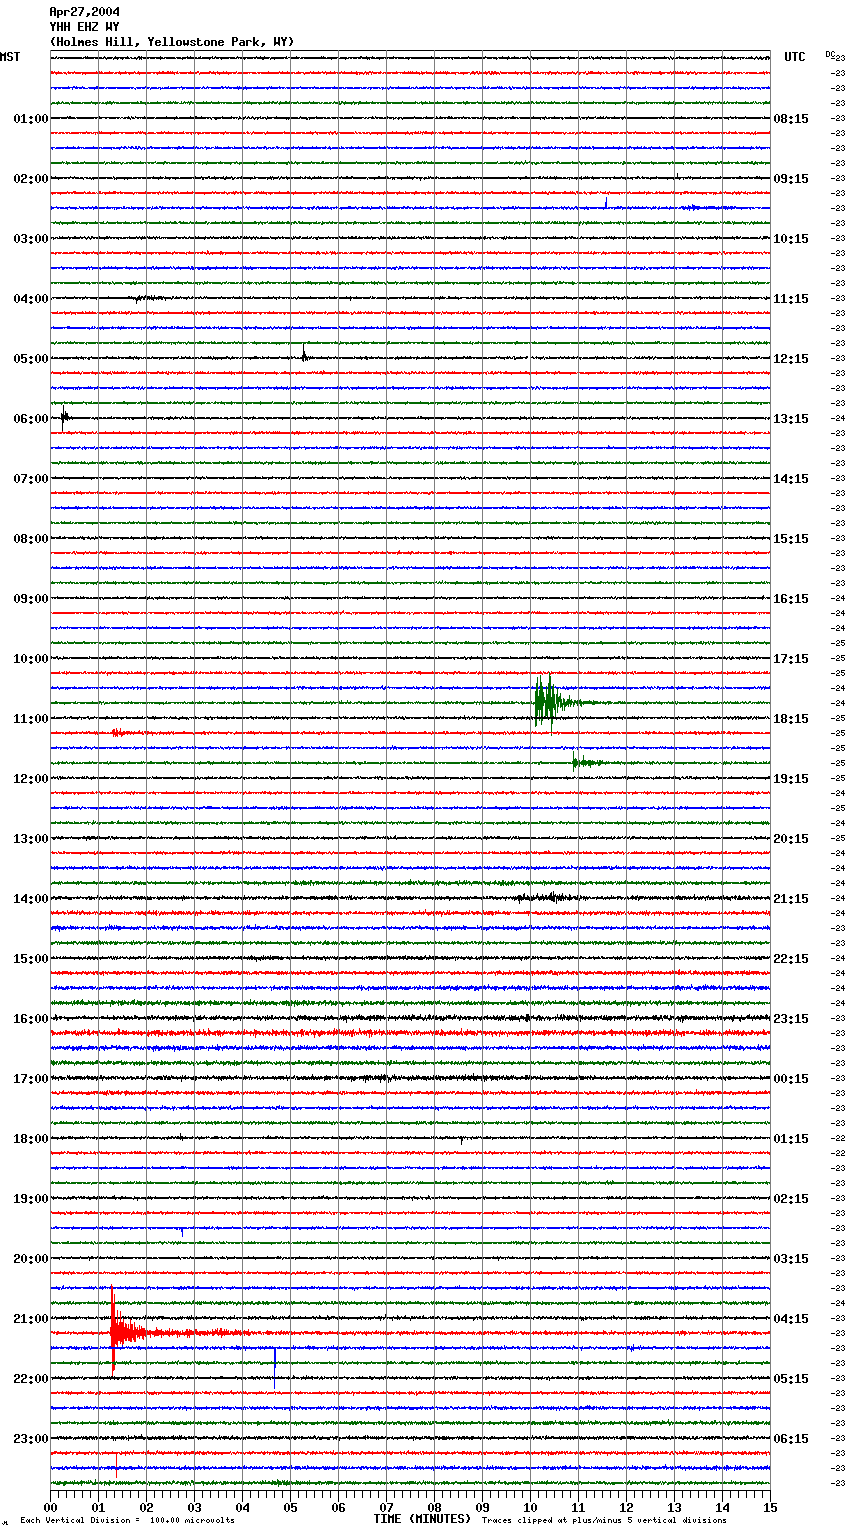Click minute axis tick label 12
The image size is (850, 1534).
click(627, 1507)
